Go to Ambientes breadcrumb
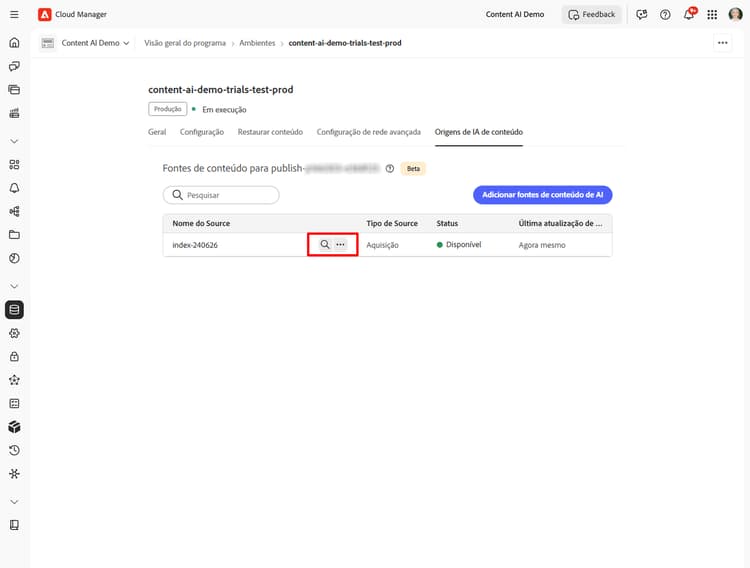Image resolution: width=750 pixels, height=568 pixels. click(257, 43)
